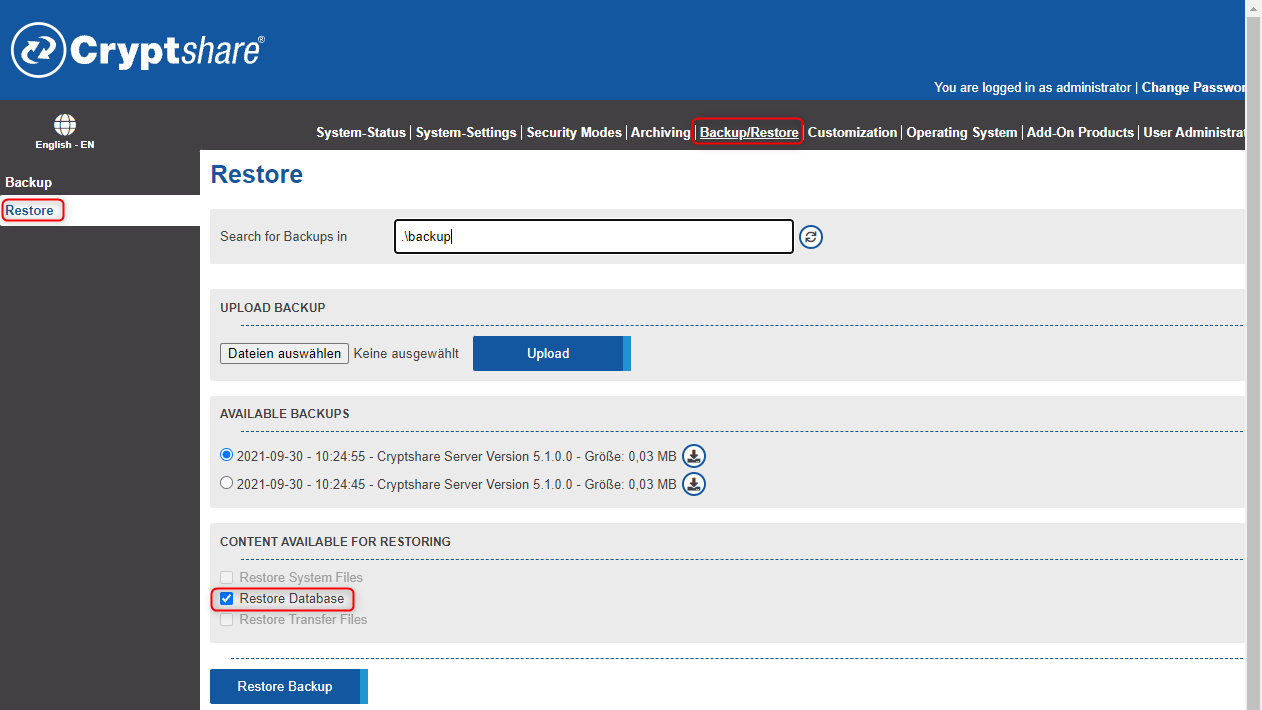This screenshot has width=1262, height=710.
Task: Select Backup in the sidebar
Action: (29, 182)
